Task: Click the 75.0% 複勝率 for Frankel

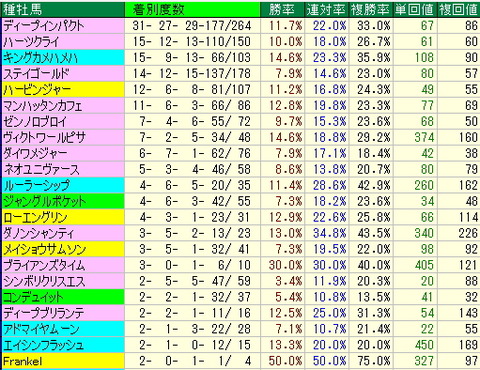Action: point(374,361)
